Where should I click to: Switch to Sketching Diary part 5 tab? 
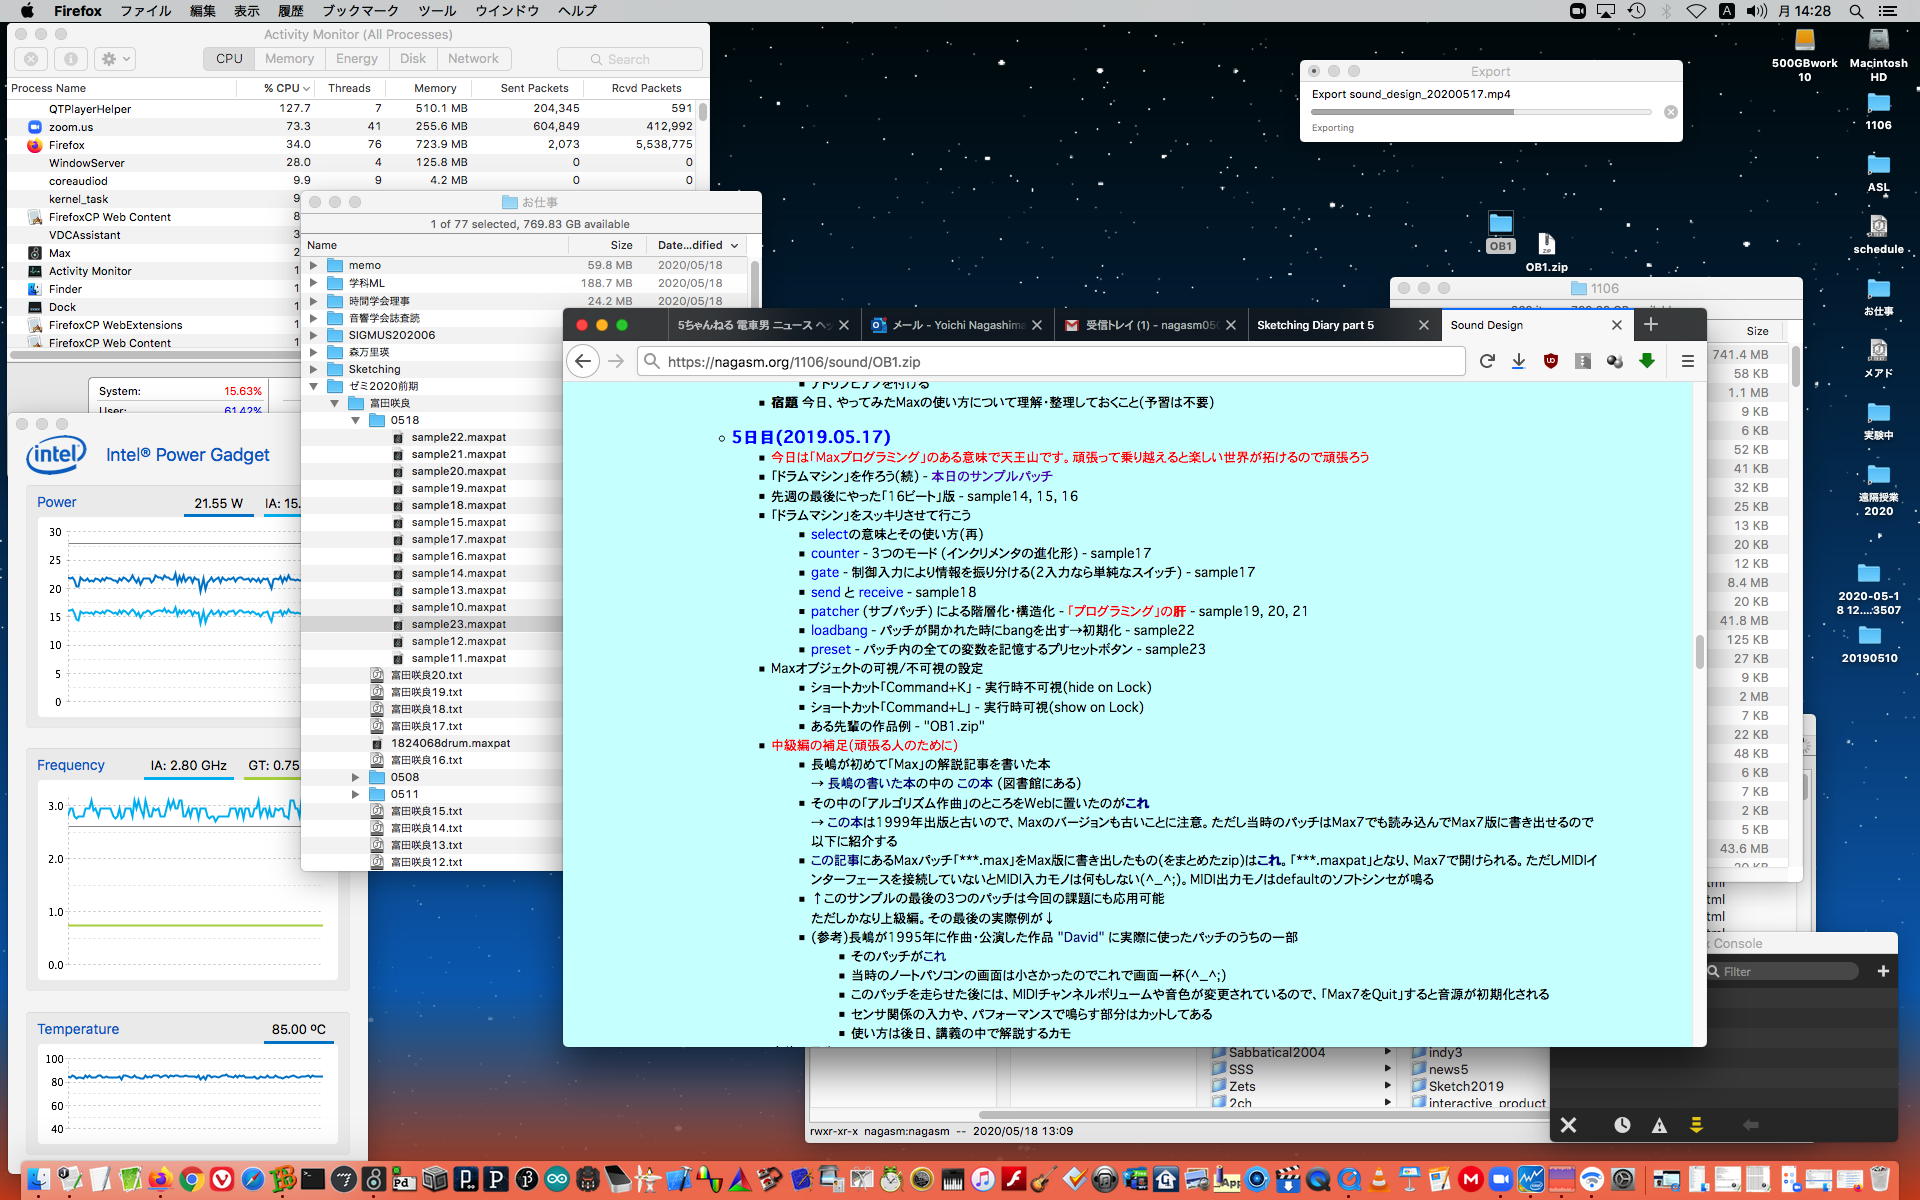[x=1315, y=325]
